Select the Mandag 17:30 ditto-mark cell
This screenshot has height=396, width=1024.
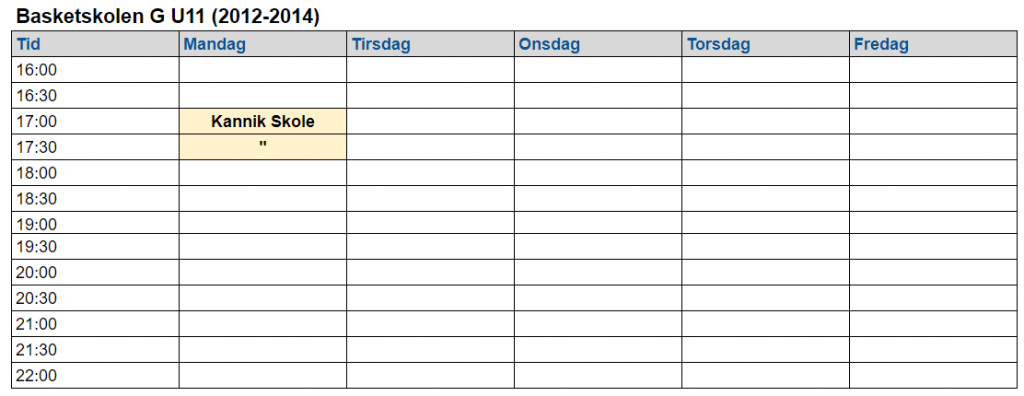[x=263, y=147]
